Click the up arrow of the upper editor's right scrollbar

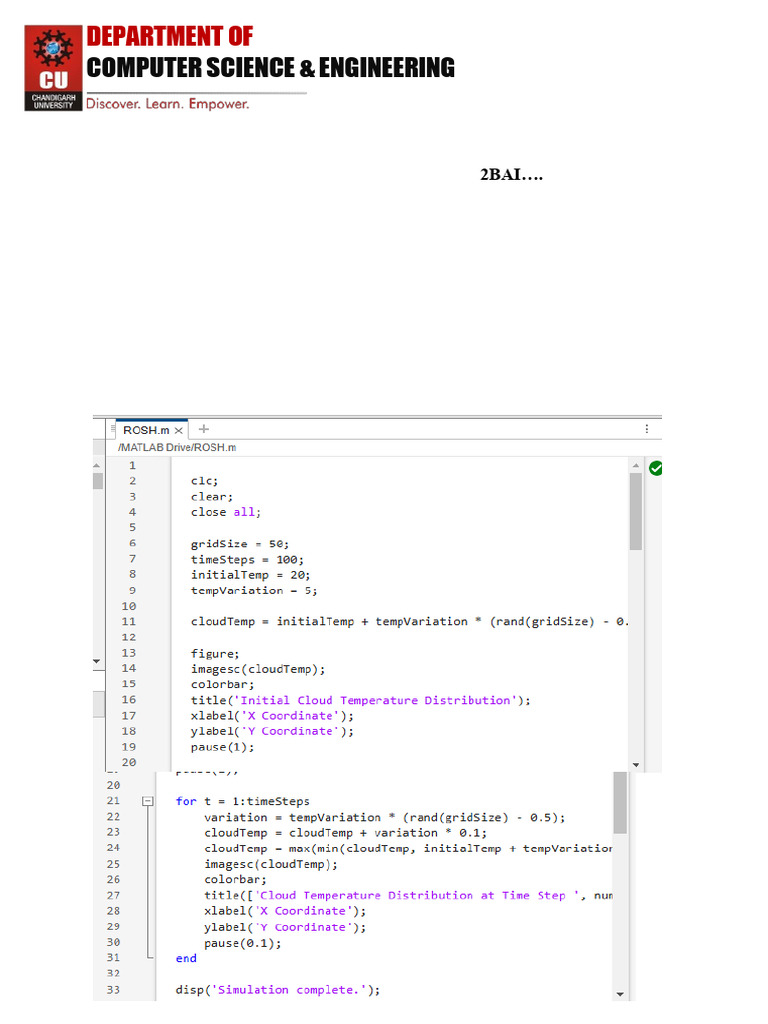(x=635, y=466)
